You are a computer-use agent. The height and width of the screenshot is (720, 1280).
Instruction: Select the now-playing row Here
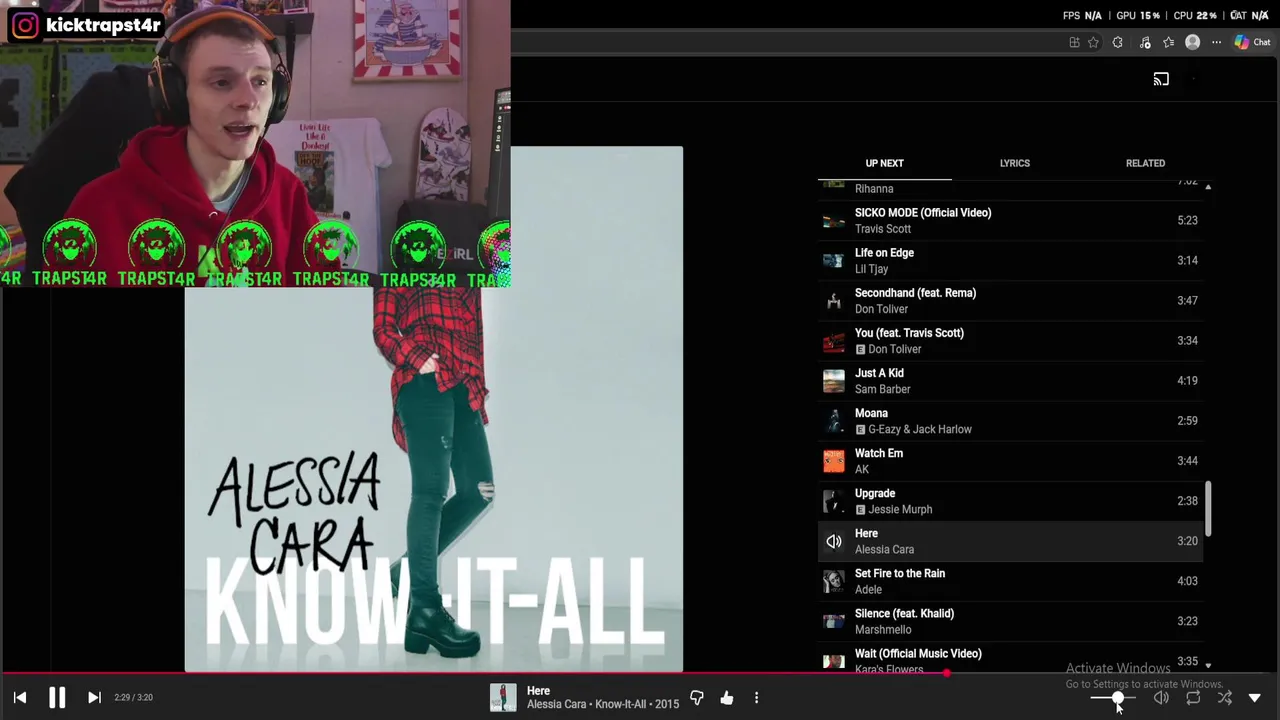click(1010, 540)
